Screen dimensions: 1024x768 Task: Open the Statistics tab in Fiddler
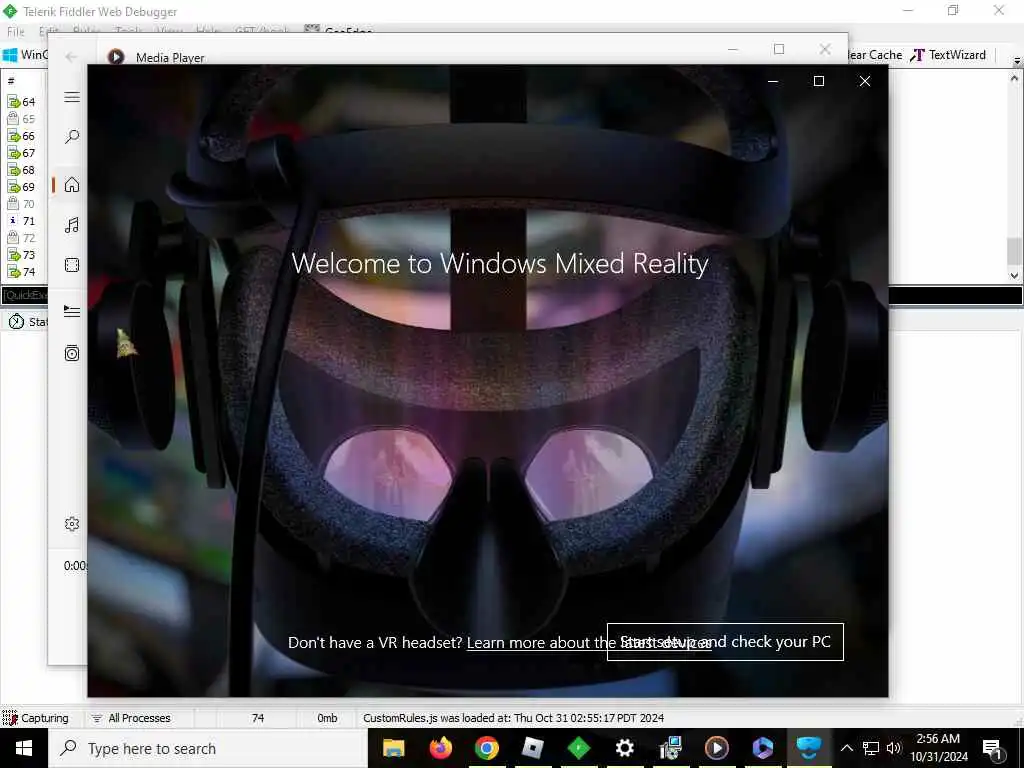point(27,322)
